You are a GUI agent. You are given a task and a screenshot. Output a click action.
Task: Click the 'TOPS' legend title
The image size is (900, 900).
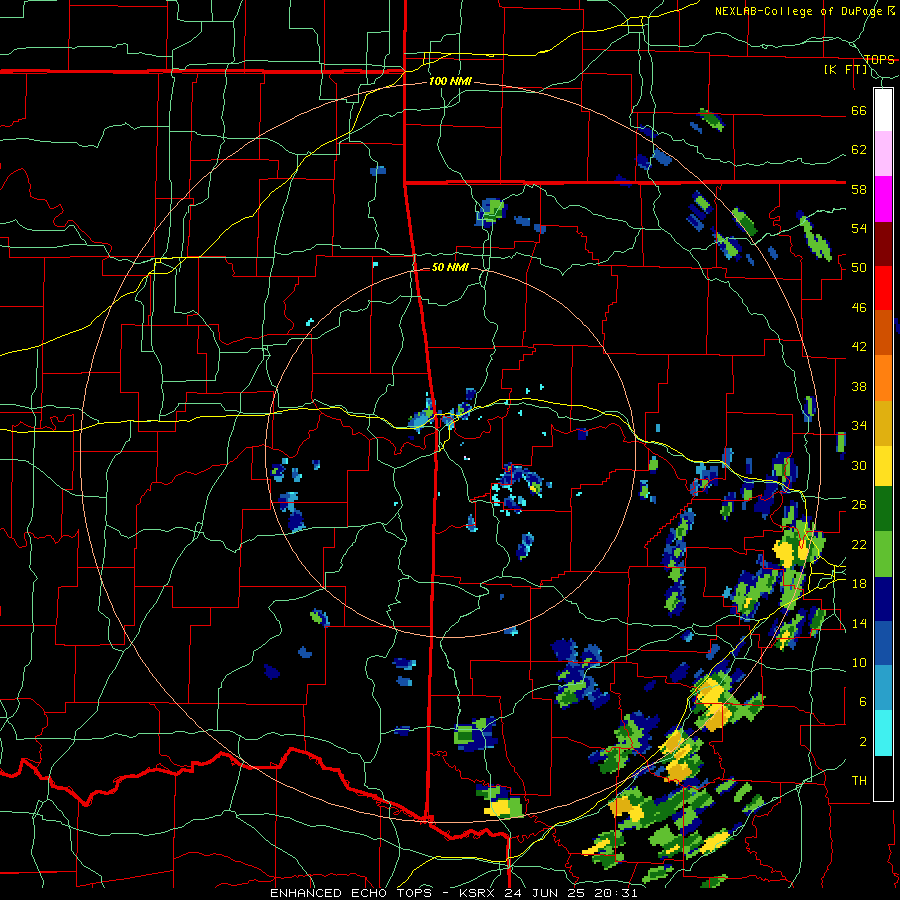point(879,59)
